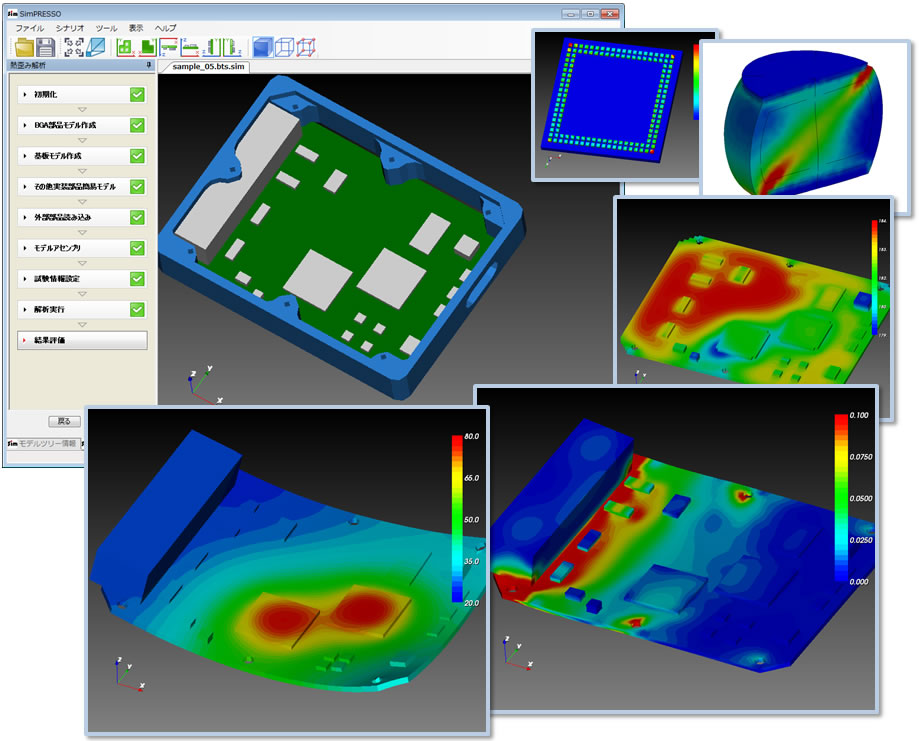Toggle the green checkbox for 解析実行

pos(138,310)
